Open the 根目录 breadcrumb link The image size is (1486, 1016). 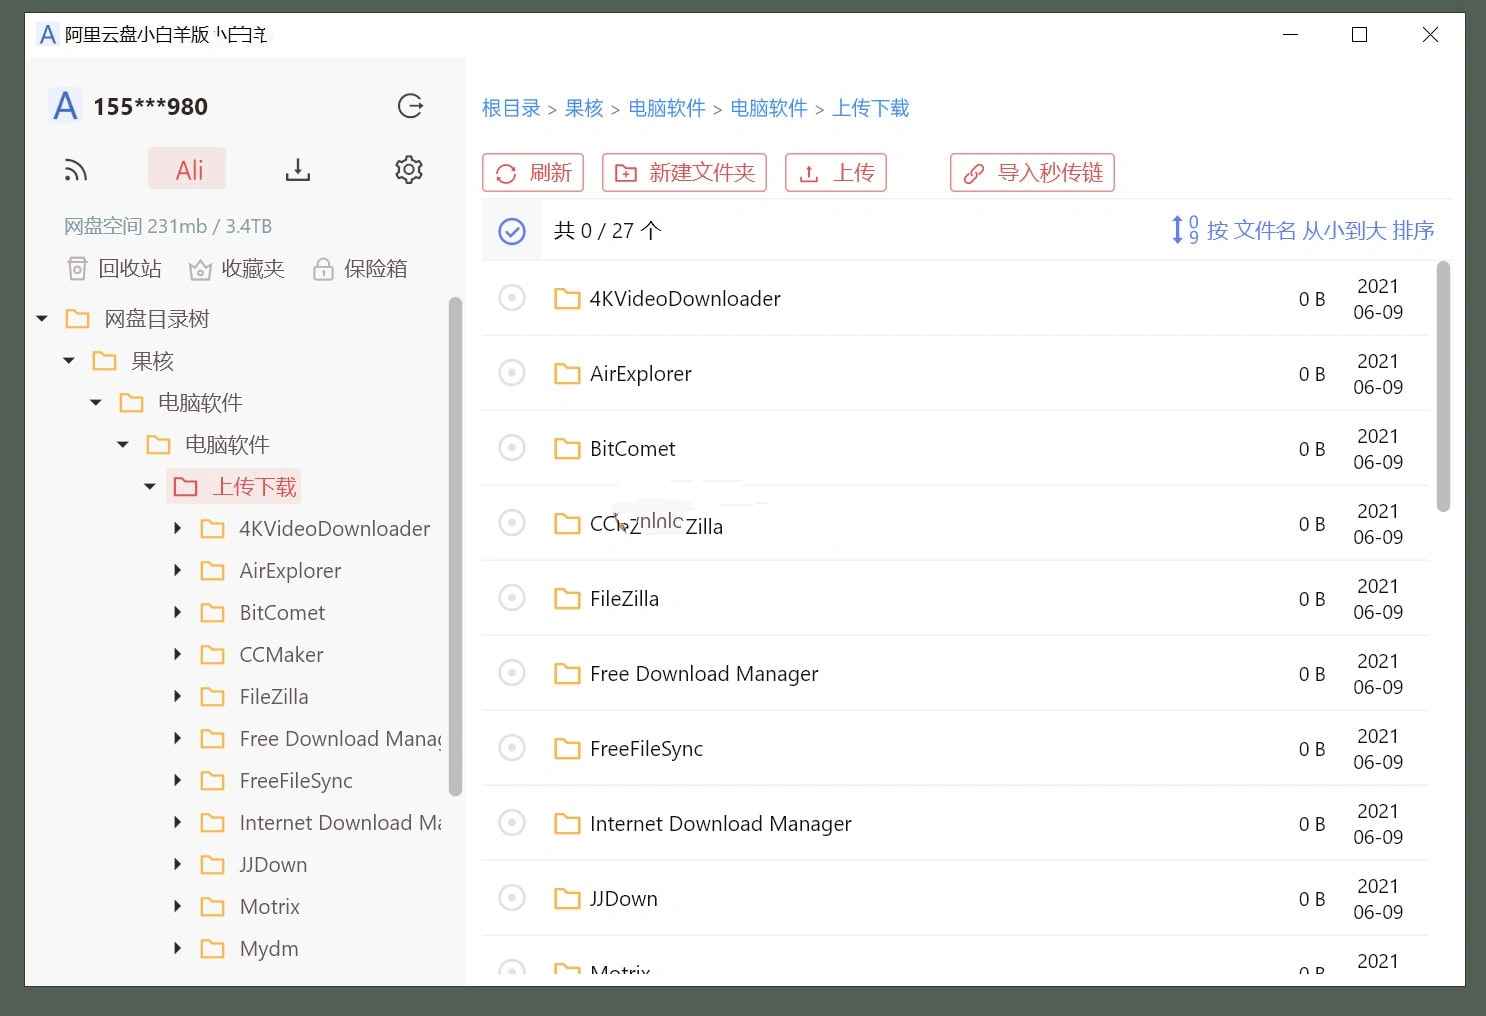coord(510,108)
